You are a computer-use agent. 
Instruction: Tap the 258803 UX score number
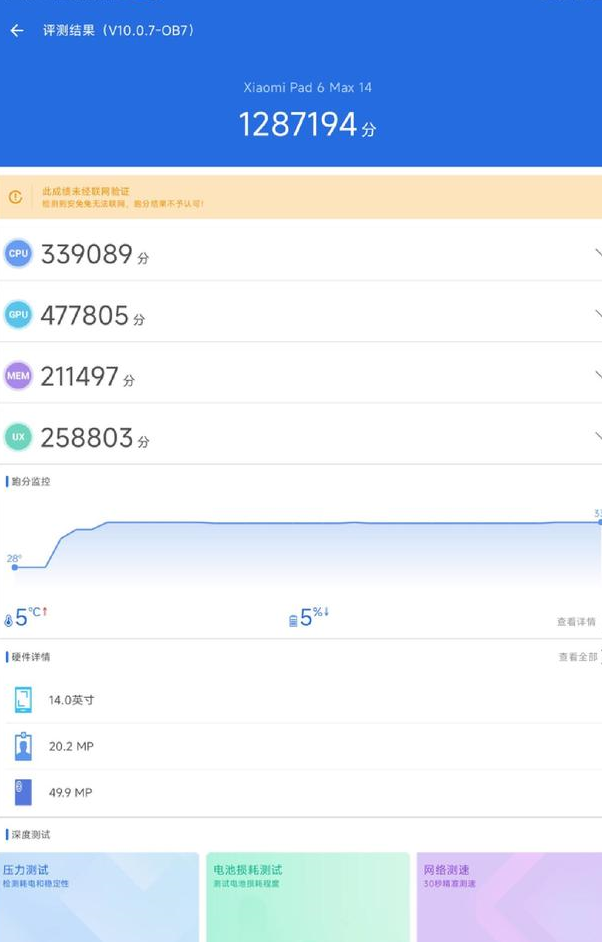[x=87, y=437]
